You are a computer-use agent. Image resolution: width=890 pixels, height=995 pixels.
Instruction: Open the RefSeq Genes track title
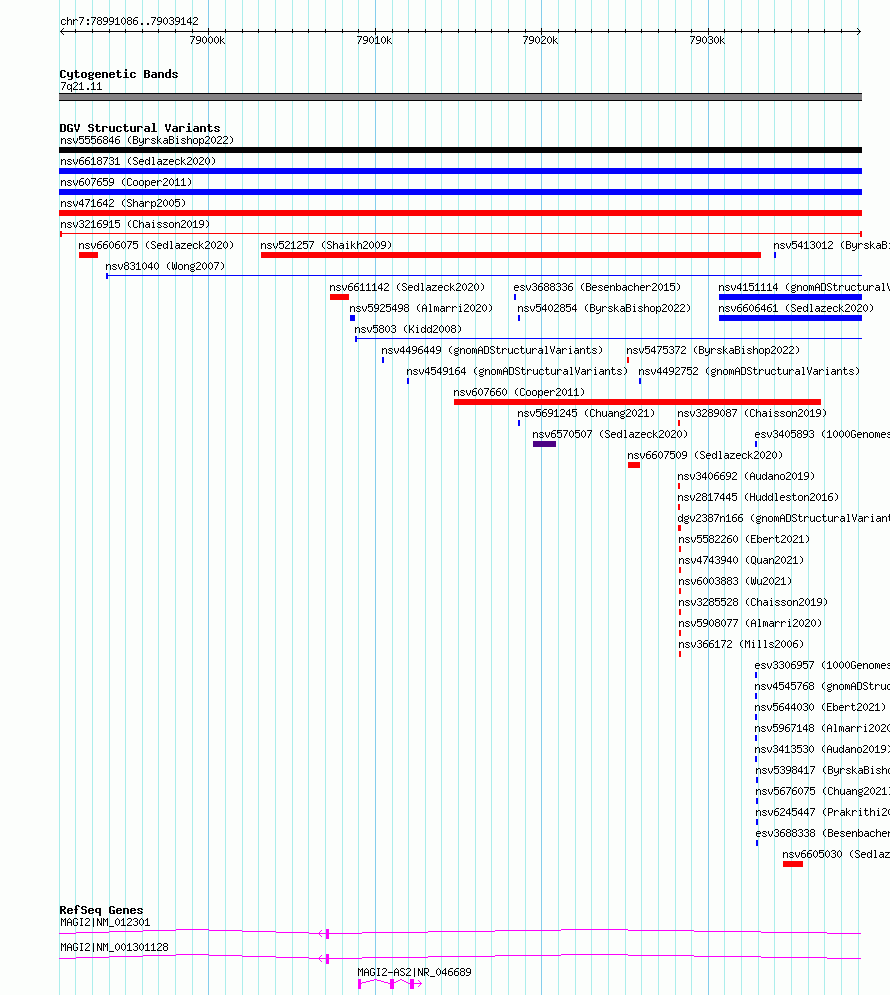101,909
